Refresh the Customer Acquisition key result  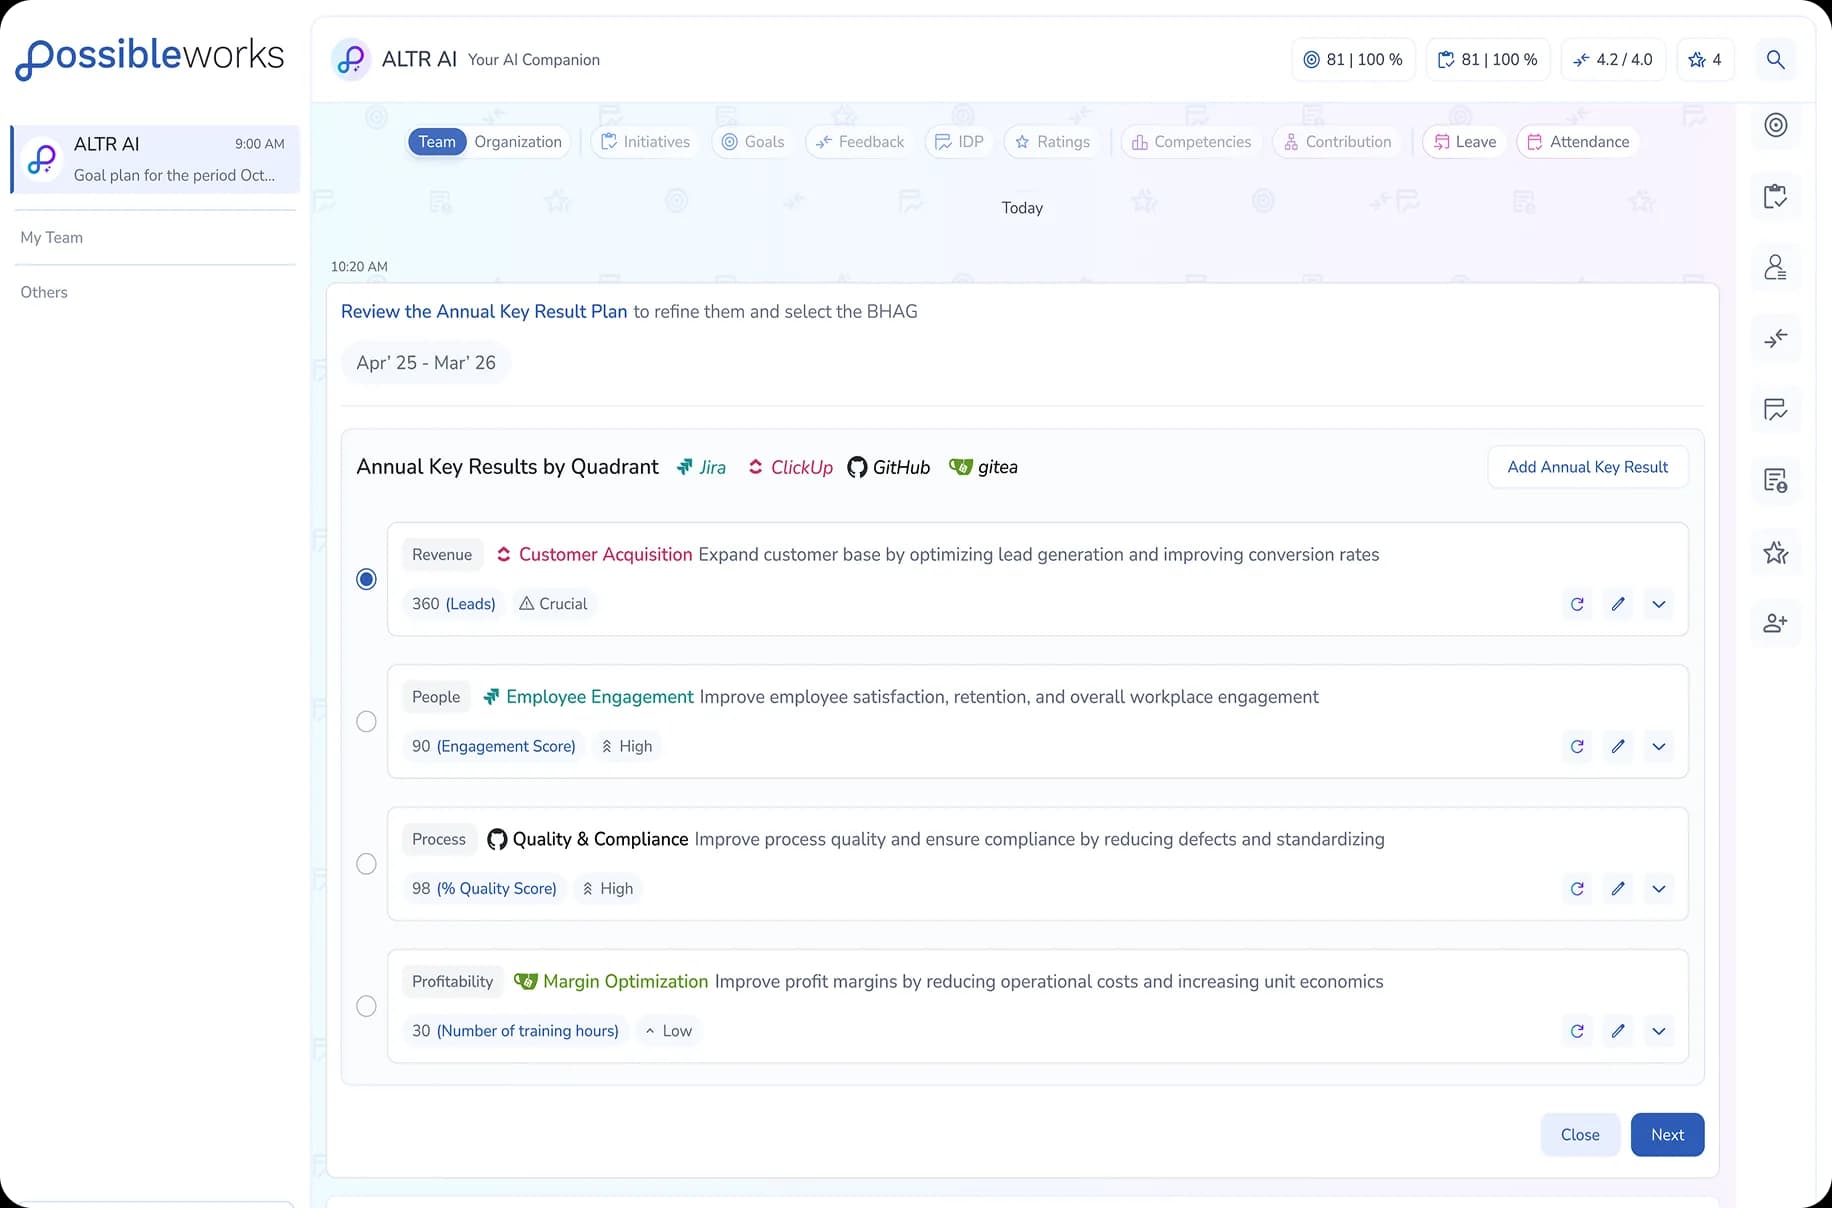(1577, 604)
